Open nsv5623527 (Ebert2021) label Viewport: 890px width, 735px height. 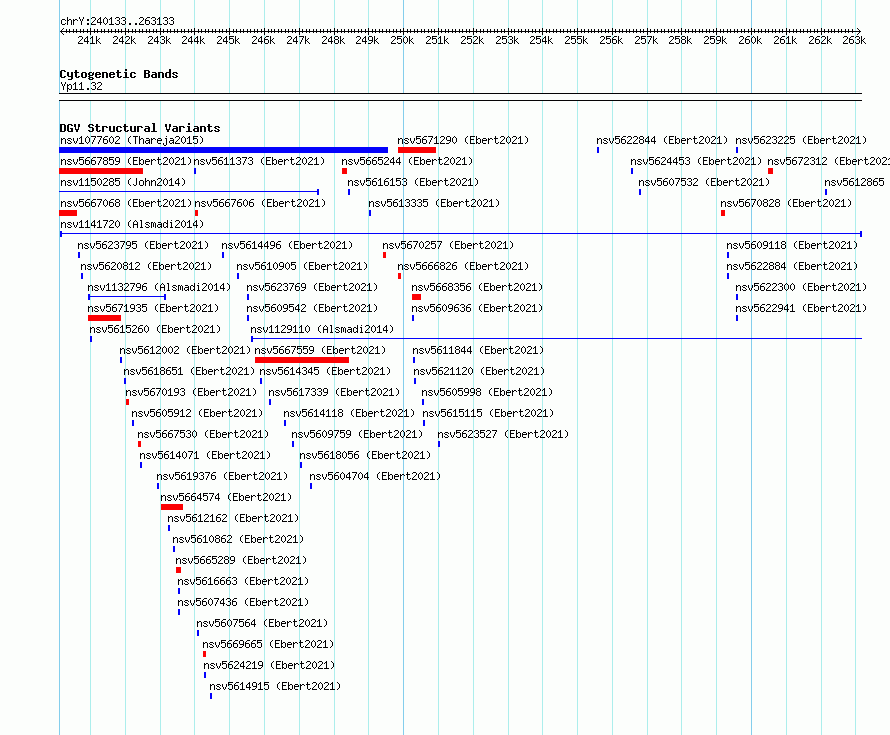click(x=503, y=434)
